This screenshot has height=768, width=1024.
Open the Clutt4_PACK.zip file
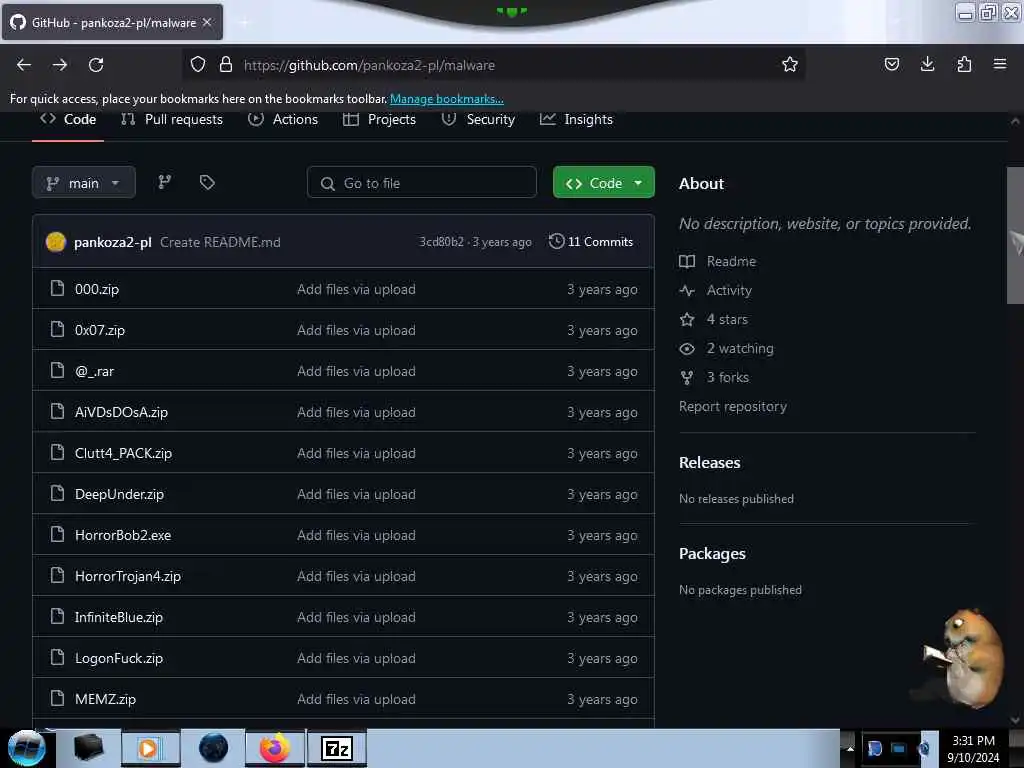[x=123, y=453]
